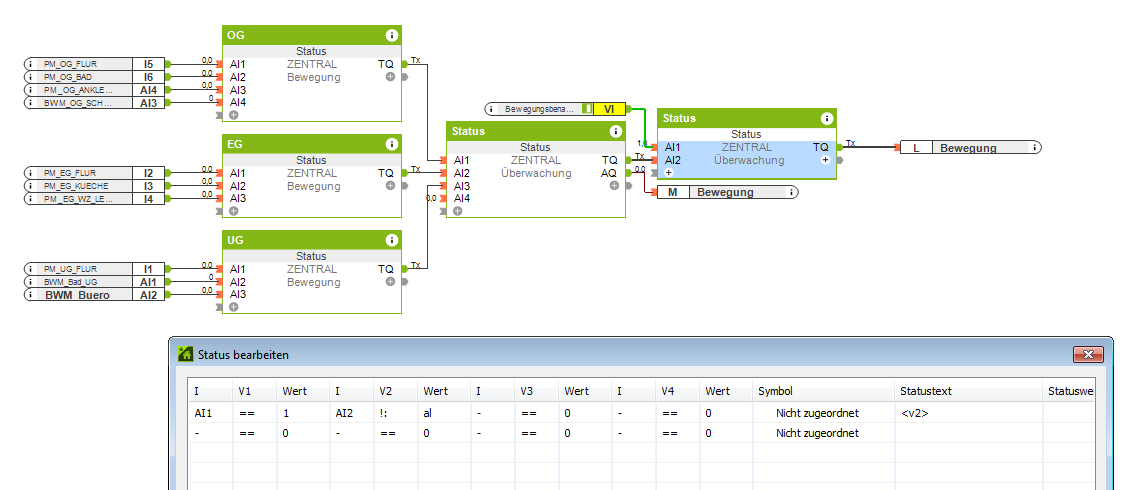
Task: Close the Status bearbeiten dialog
Action: [x=1088, y=354]
